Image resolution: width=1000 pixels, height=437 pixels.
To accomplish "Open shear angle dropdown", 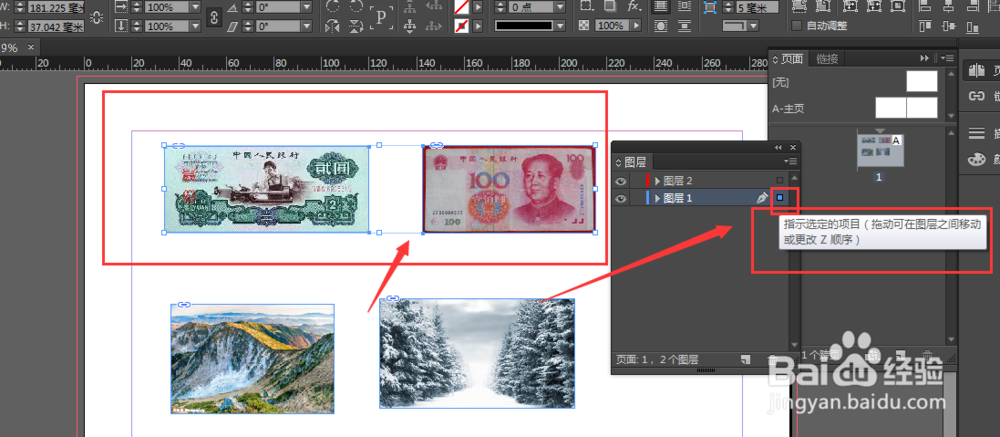I will 307,26.
